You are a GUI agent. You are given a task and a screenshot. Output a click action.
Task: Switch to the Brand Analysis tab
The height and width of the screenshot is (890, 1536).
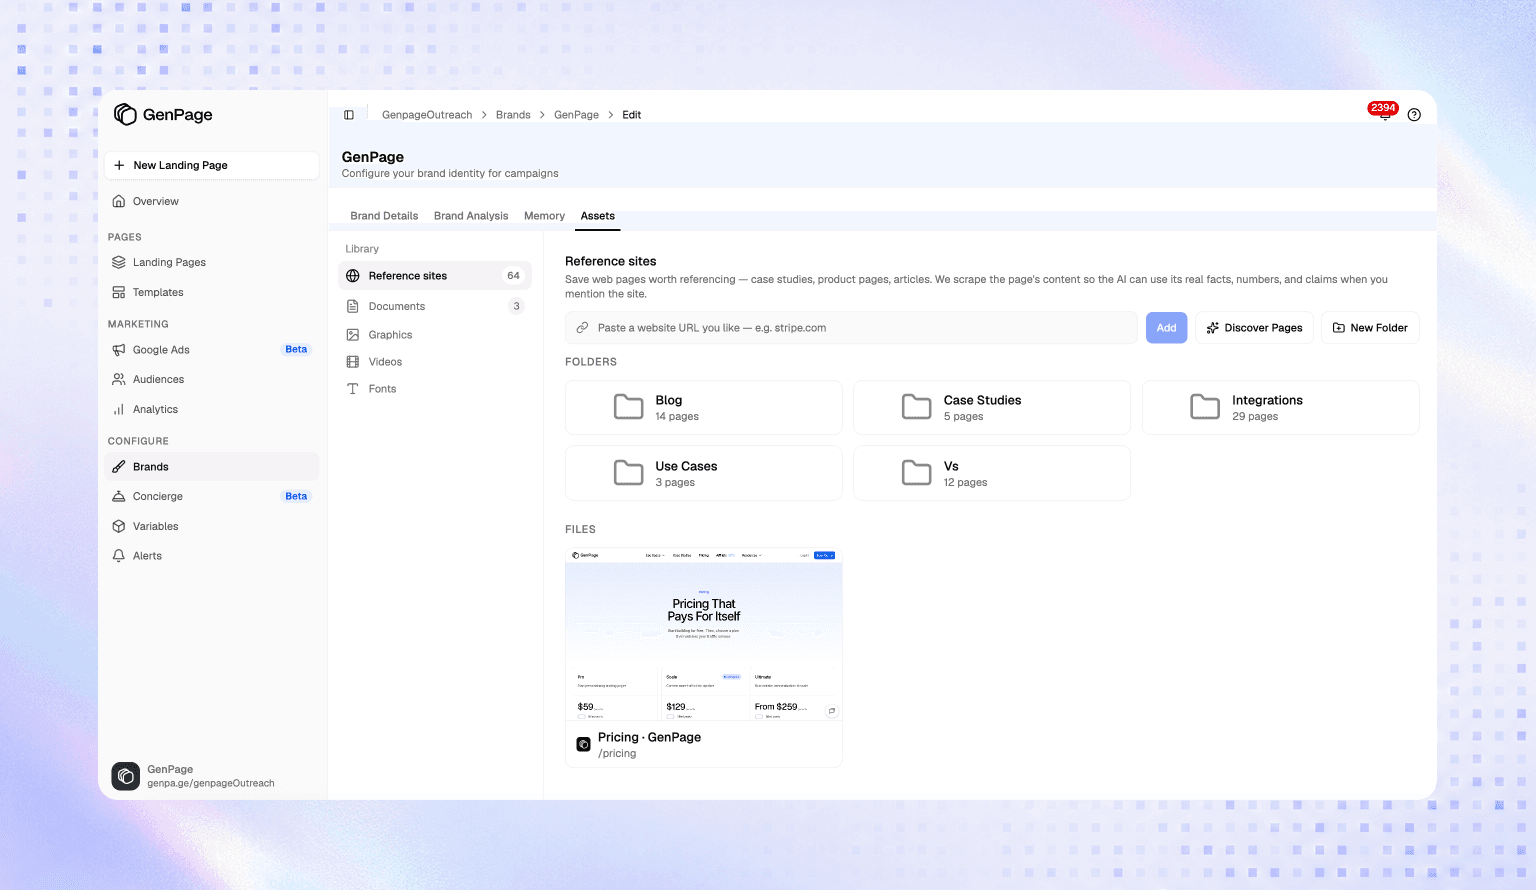(x=471, y=216)
